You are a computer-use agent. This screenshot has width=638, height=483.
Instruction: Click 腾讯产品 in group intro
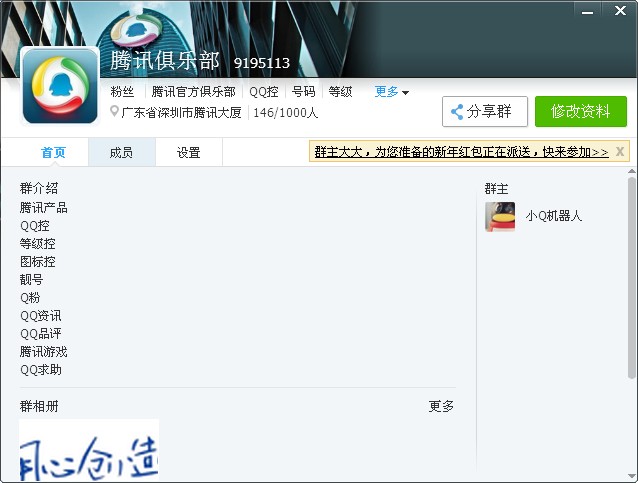44,208
